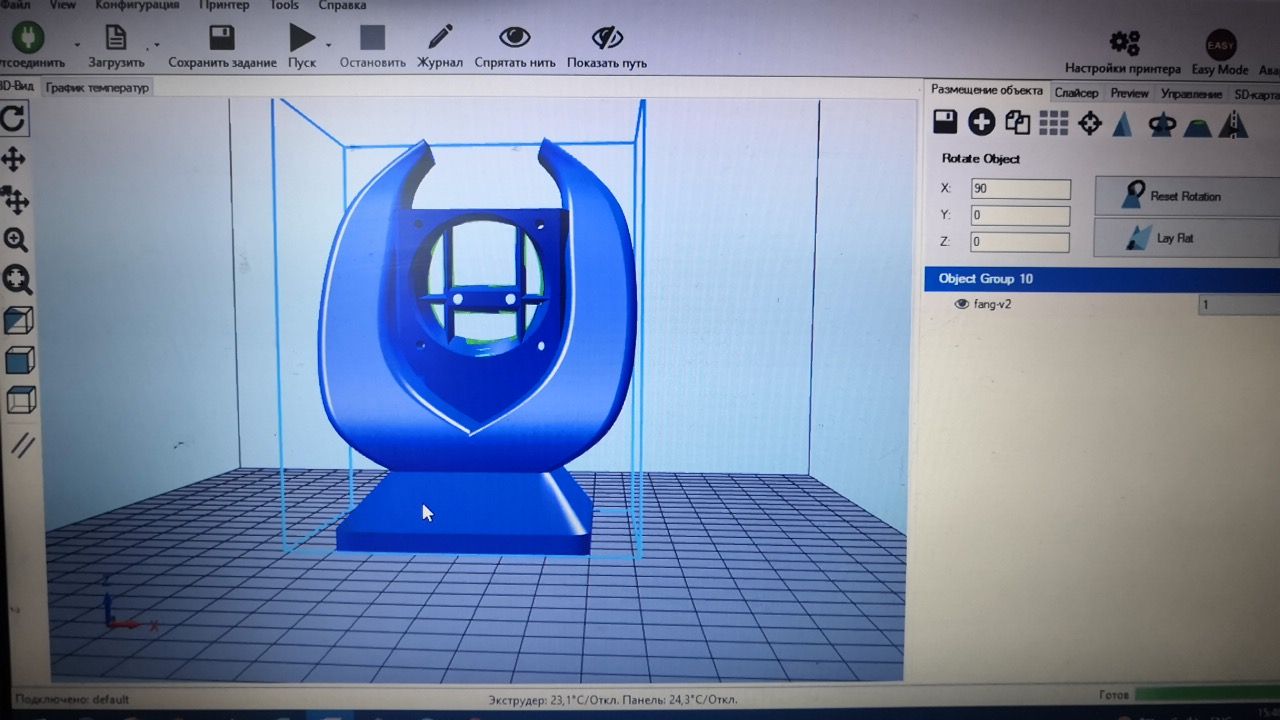The width and height of the screenshot is (1280, 720).
Task: Select the move viewpoint four-arrow tool
Action: pyautogui.click(x=14, y=159)
